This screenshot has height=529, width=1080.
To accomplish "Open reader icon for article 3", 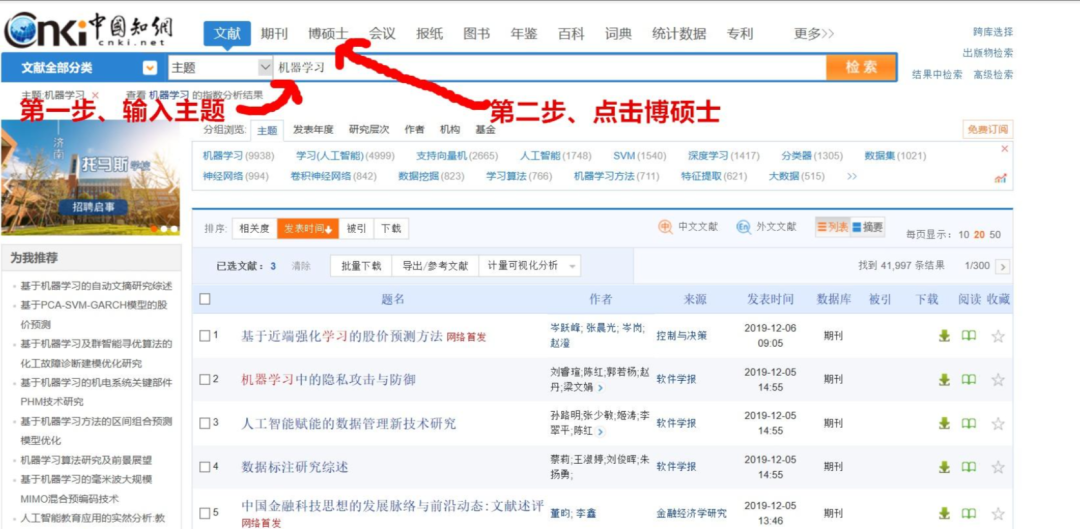I will click(x=969, y=423).
